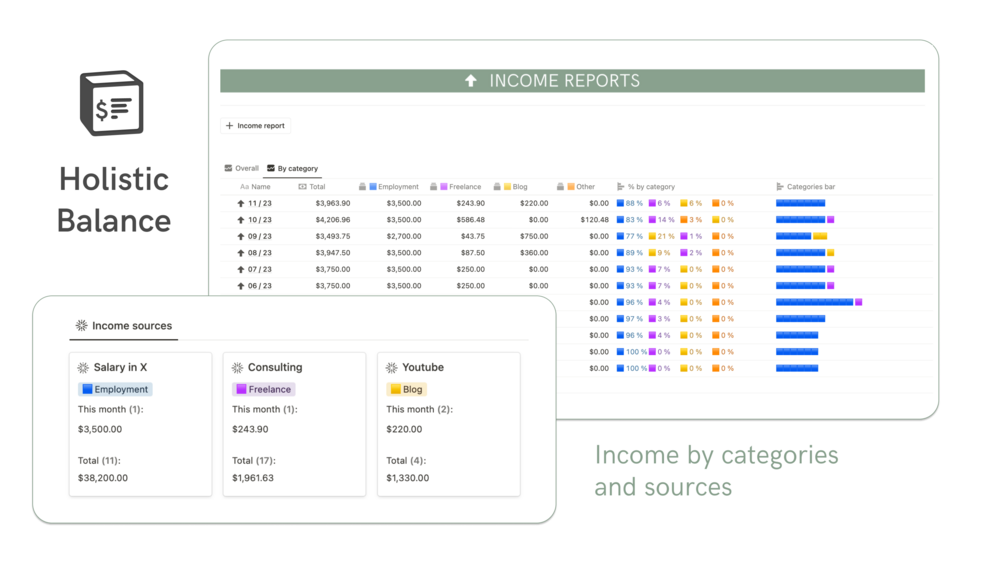
Task: Click the sparkle icon next to Consulting
Action: 238,368
